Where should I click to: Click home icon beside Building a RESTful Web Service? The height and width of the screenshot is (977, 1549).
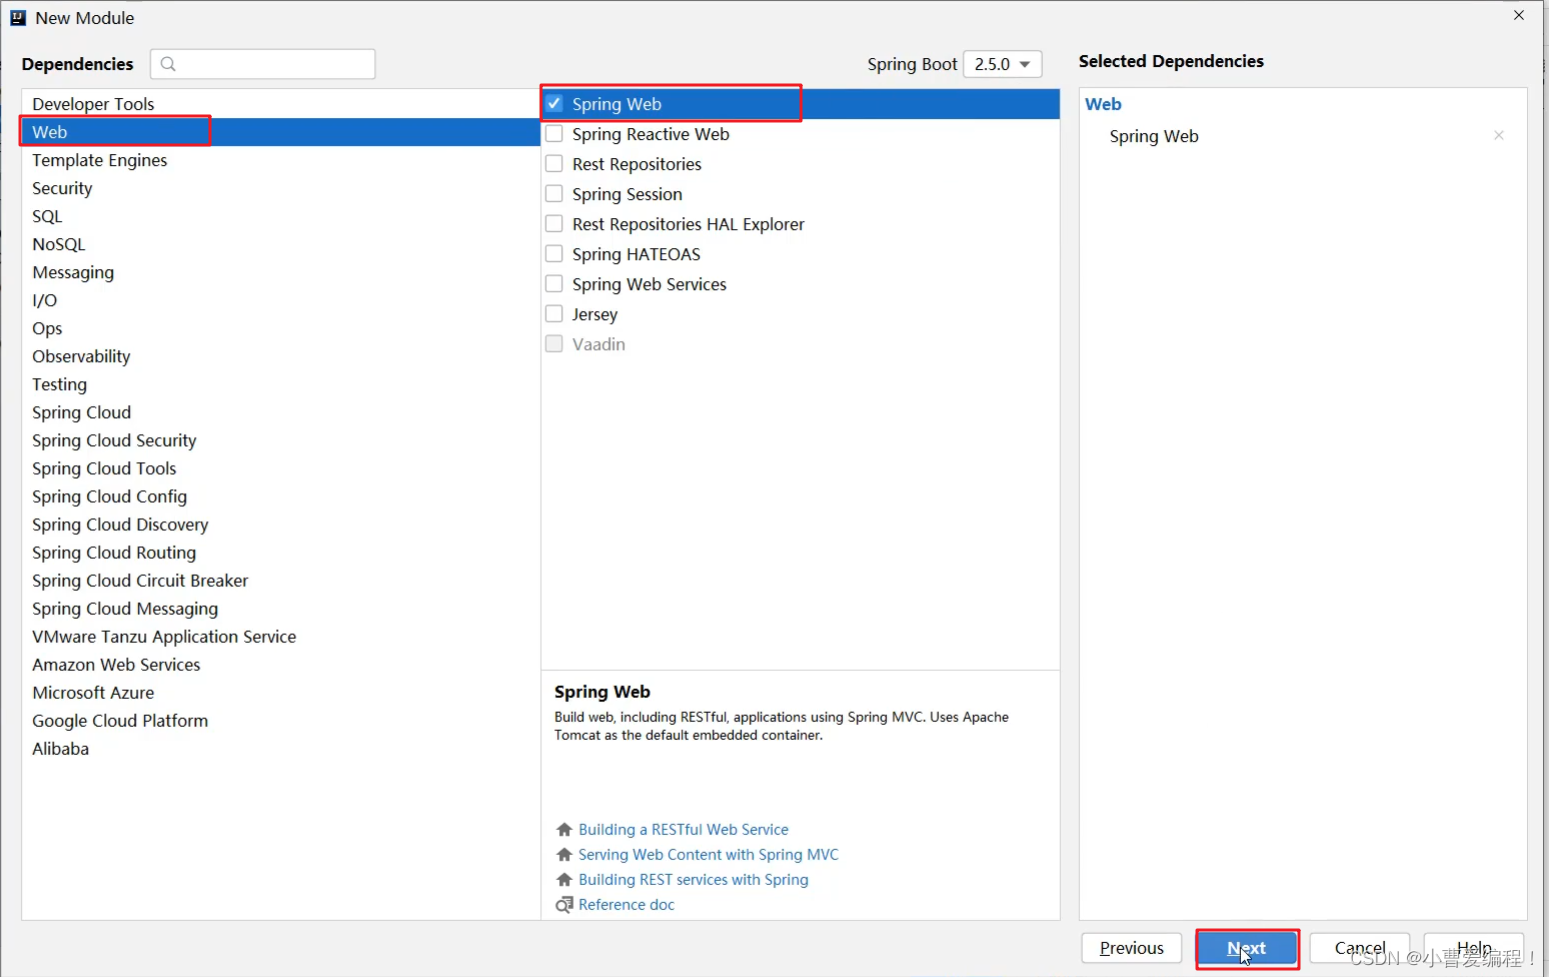[x=564, y=830]
